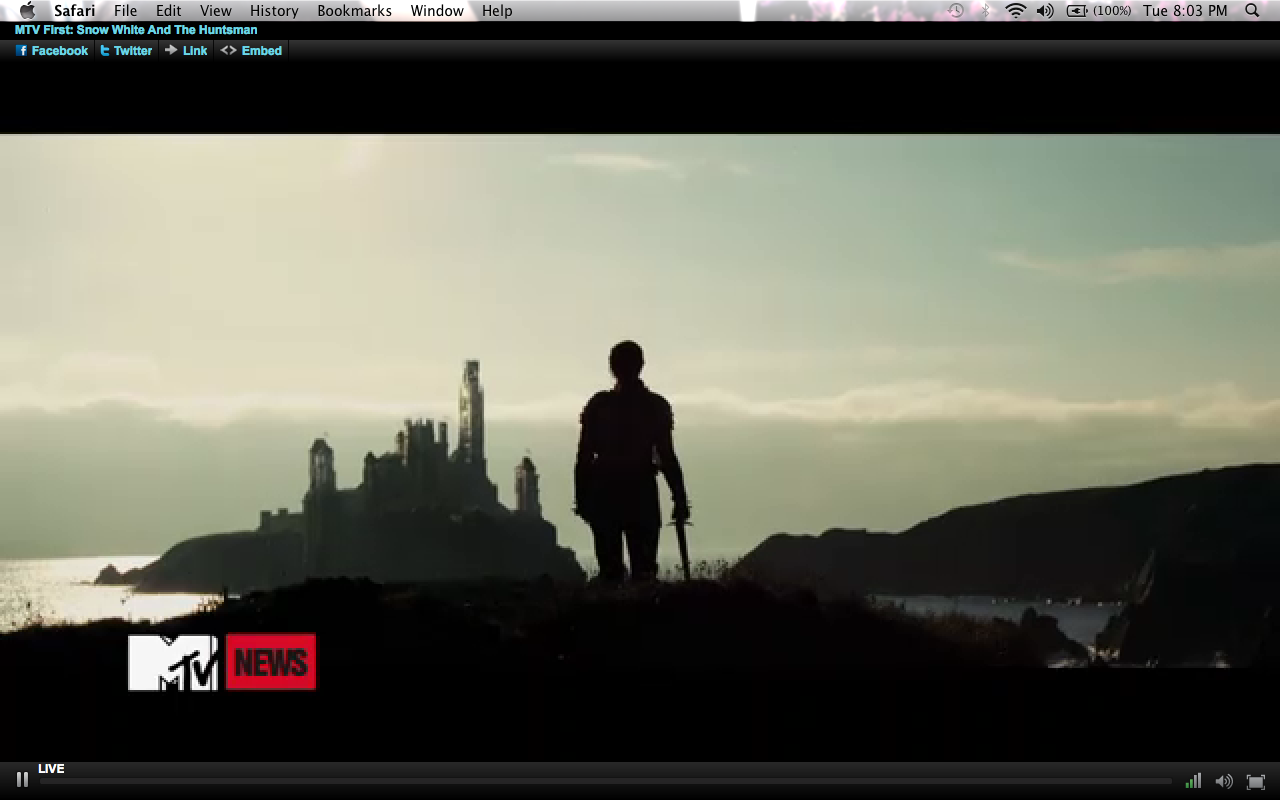The image size is (1280, 800).
Task: Open the Time Machine menu bar icon
Action: pyautogui.click(x=956, y=10)
